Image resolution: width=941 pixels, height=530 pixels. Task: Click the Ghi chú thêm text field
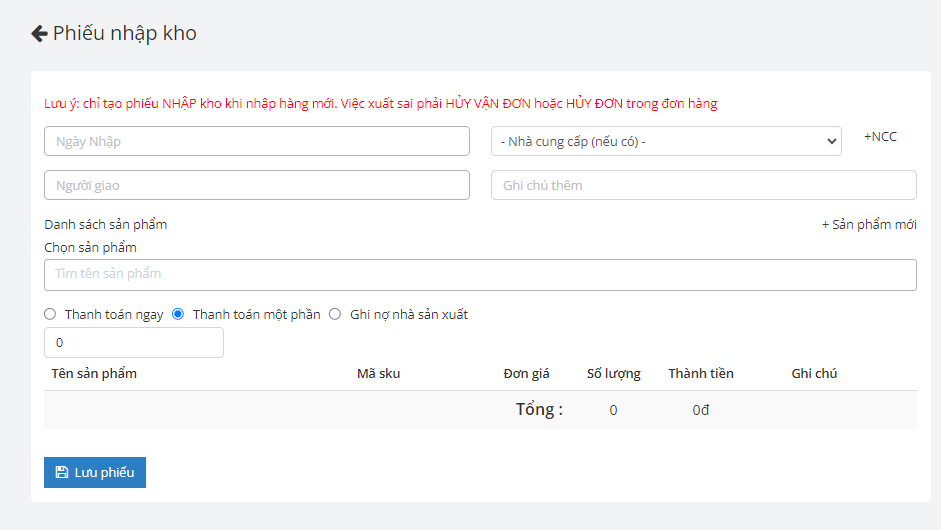pyautogui.click(x=703, y=185)
